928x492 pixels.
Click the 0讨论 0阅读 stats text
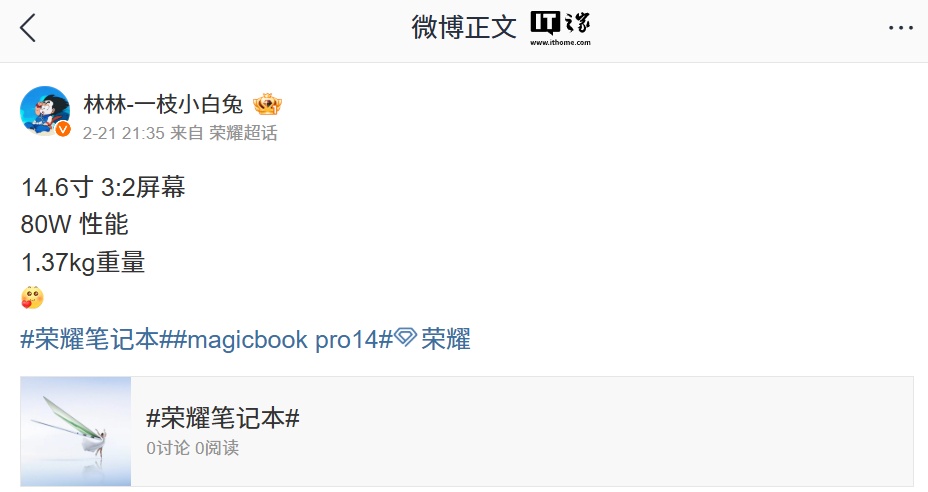tap(192, 448)
